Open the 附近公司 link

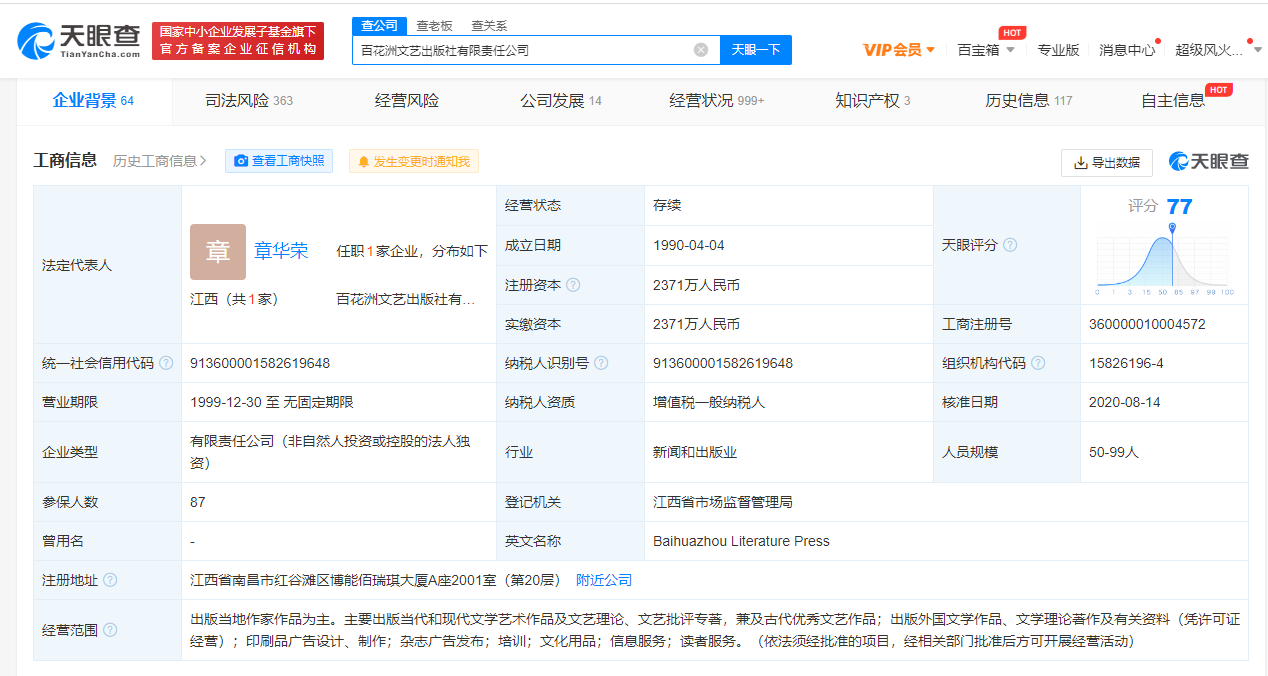(604, 580)
